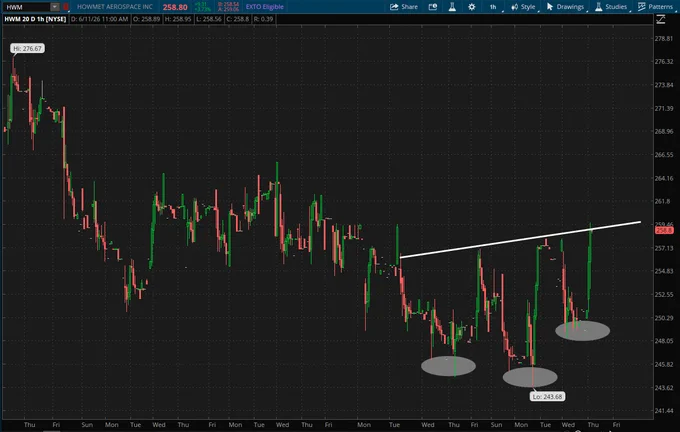This screenshot has width=680, height=432.
Task: Click the 241.44 price axis label
Action: [x=664, y=410]
